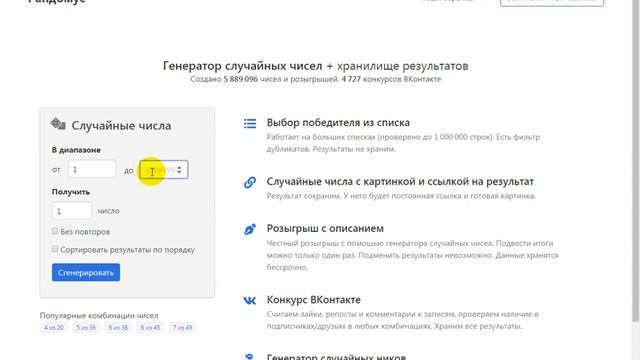Screen dimensions: 640x360
Task: Pick the из 45 popular combination
Action: click(150, 328)
